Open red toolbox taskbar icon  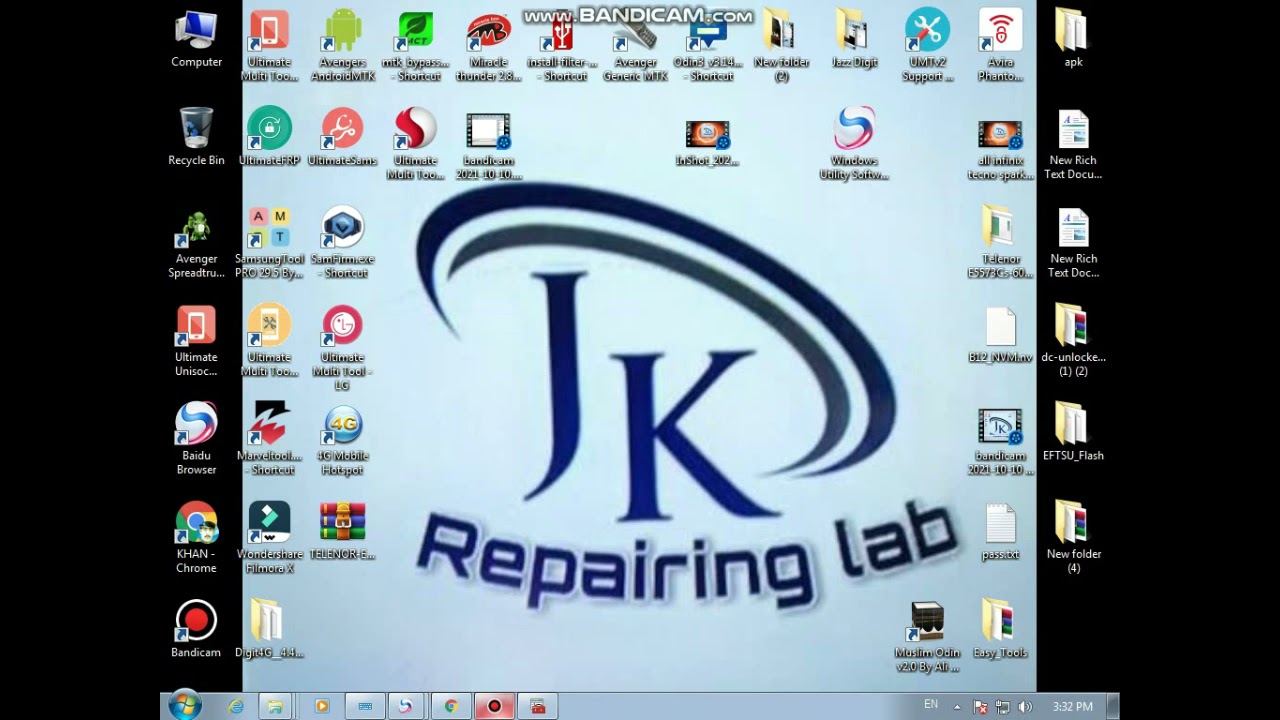[538, 706]
